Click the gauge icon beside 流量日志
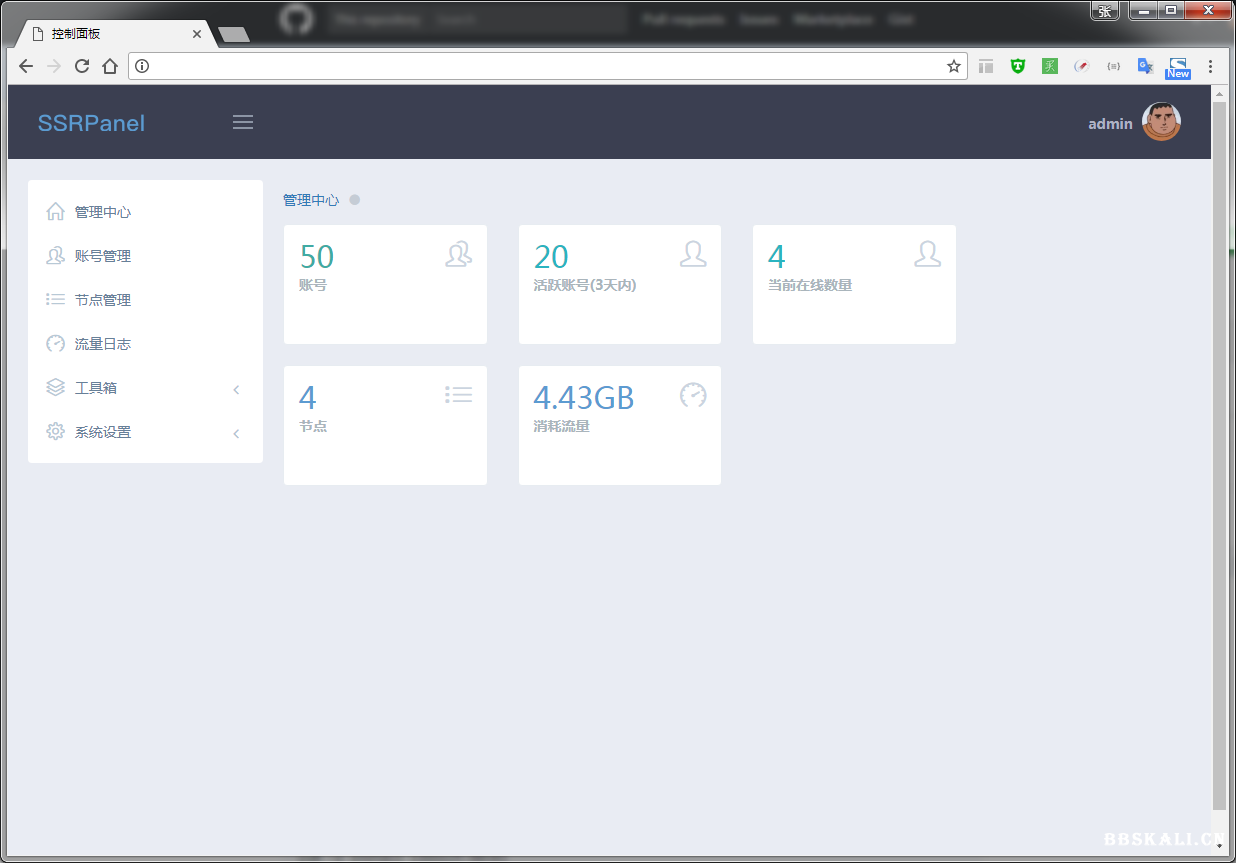The width and height of the screenshot is (1236, 863). (x=56, y=344)
